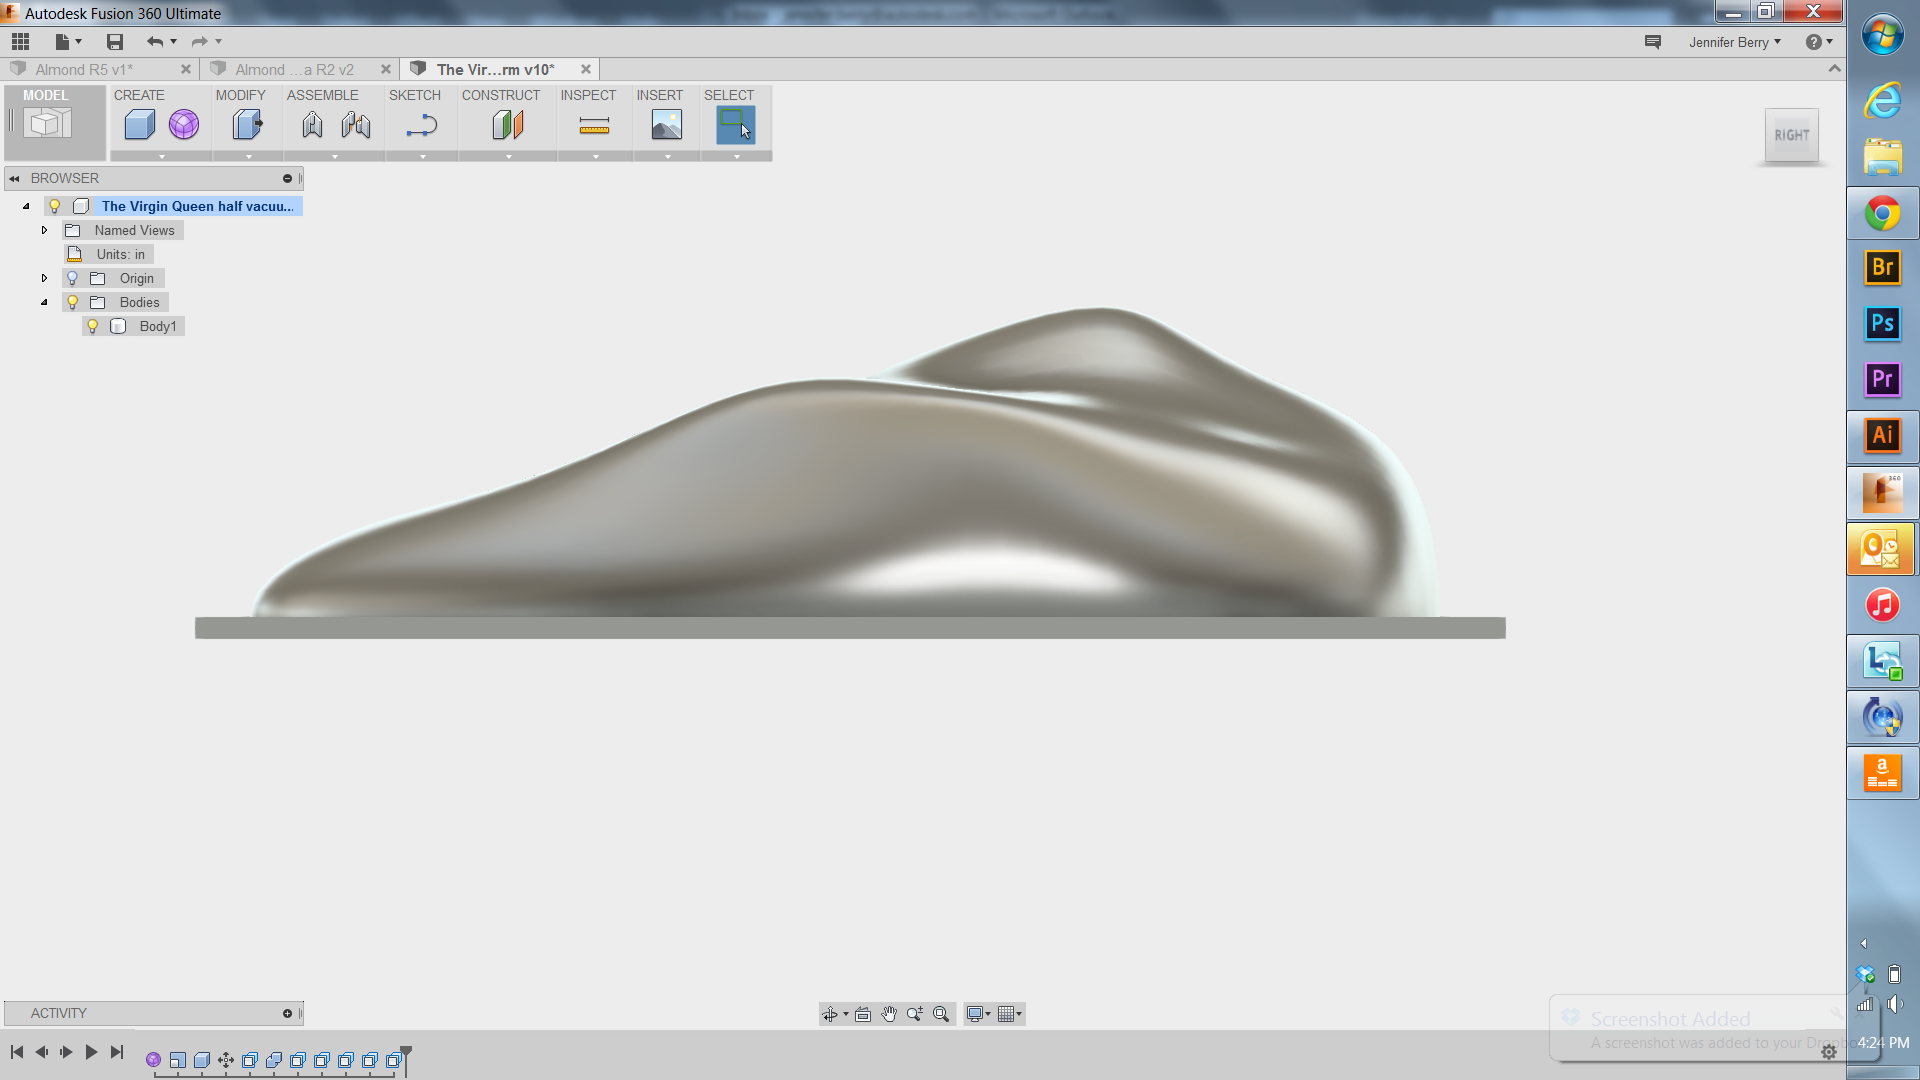
Task: Collapse the root component tree
Action: (x=26, y=206)
